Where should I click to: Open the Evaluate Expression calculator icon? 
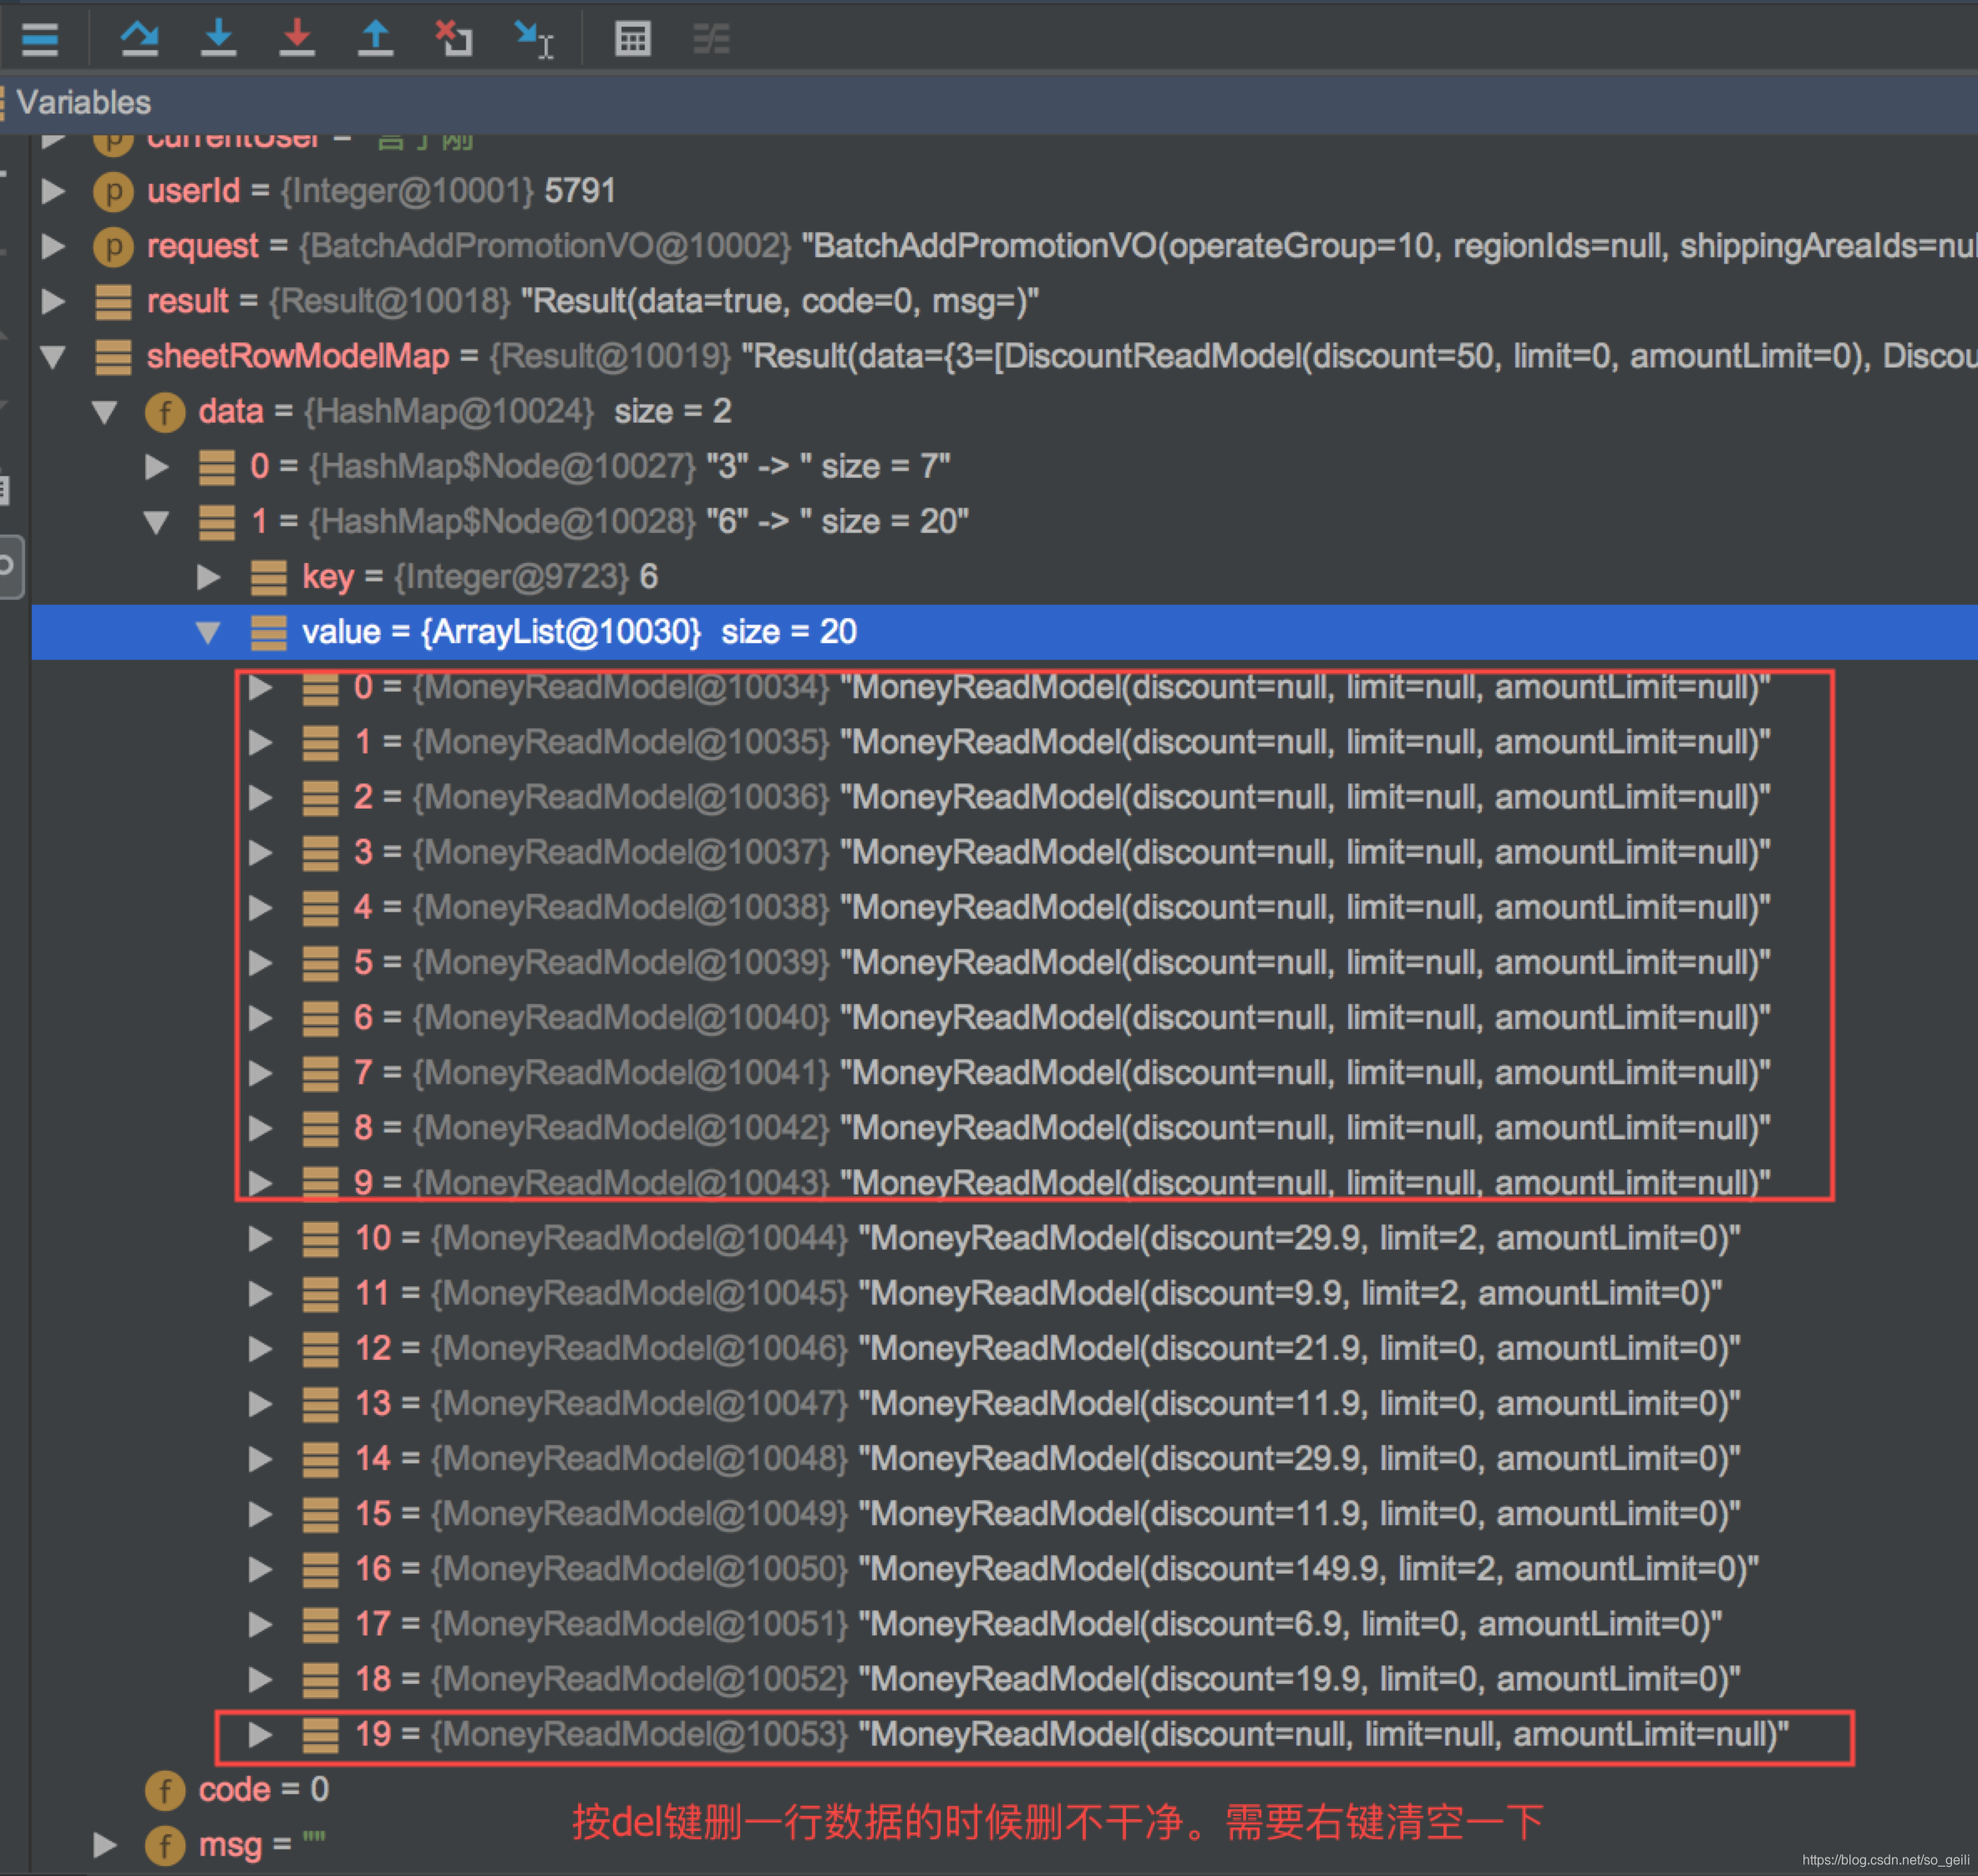pos(632,39)
